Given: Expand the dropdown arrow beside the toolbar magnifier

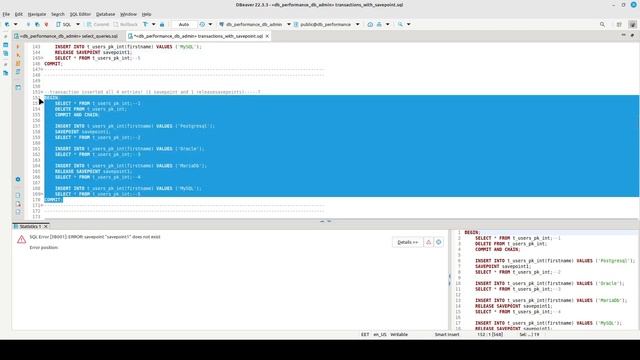Looking at the screenshot, I should click(409, 24).
